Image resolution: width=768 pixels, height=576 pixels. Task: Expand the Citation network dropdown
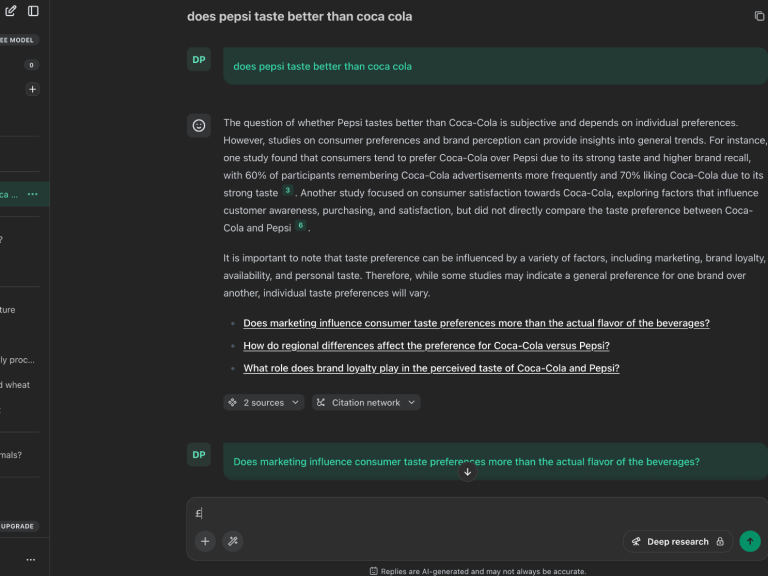pyautogui.click(x=366, y=403)
